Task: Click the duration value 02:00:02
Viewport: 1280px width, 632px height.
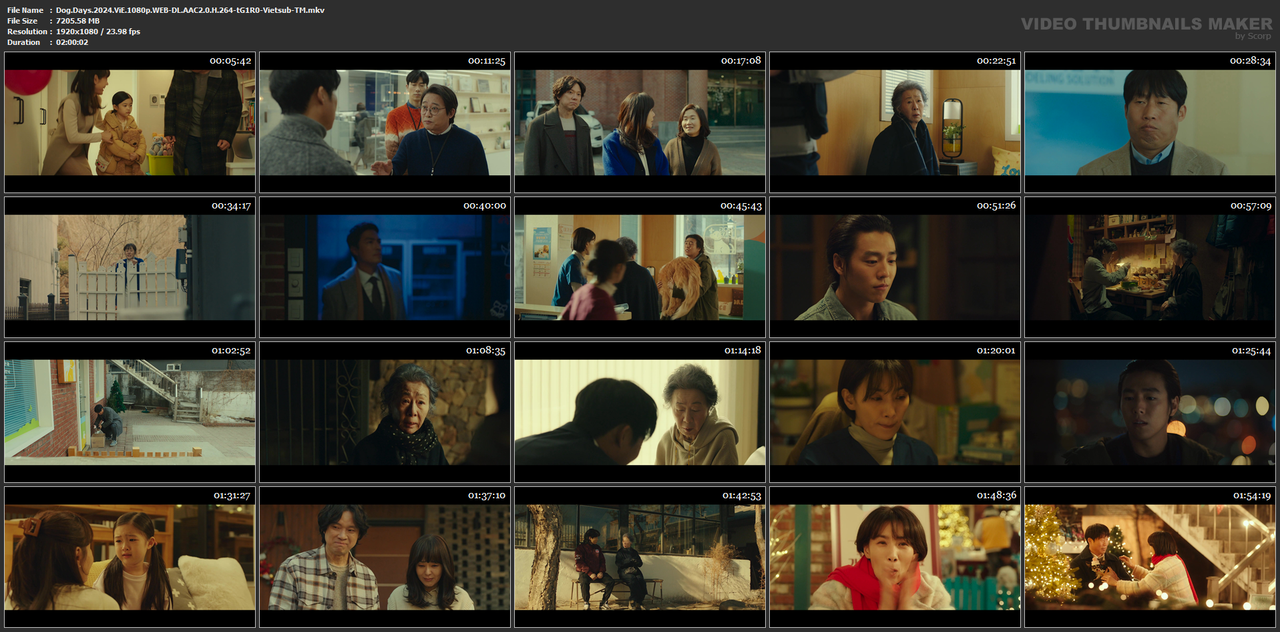Action: (72, 43)
